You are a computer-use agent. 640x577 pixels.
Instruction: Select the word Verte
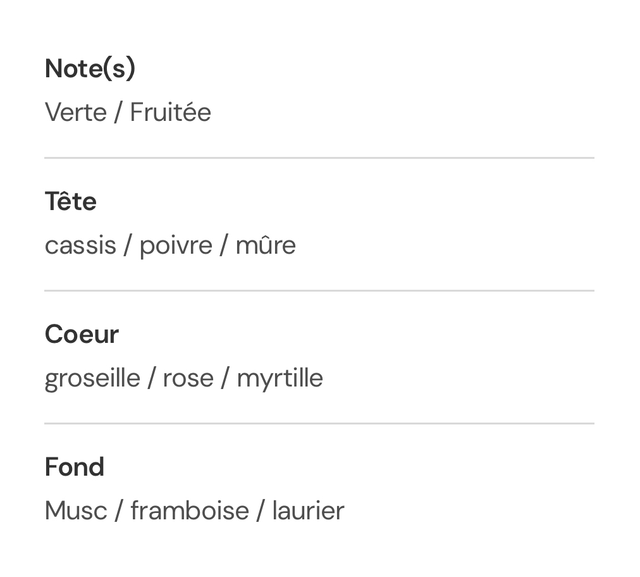tap(75, 112)
